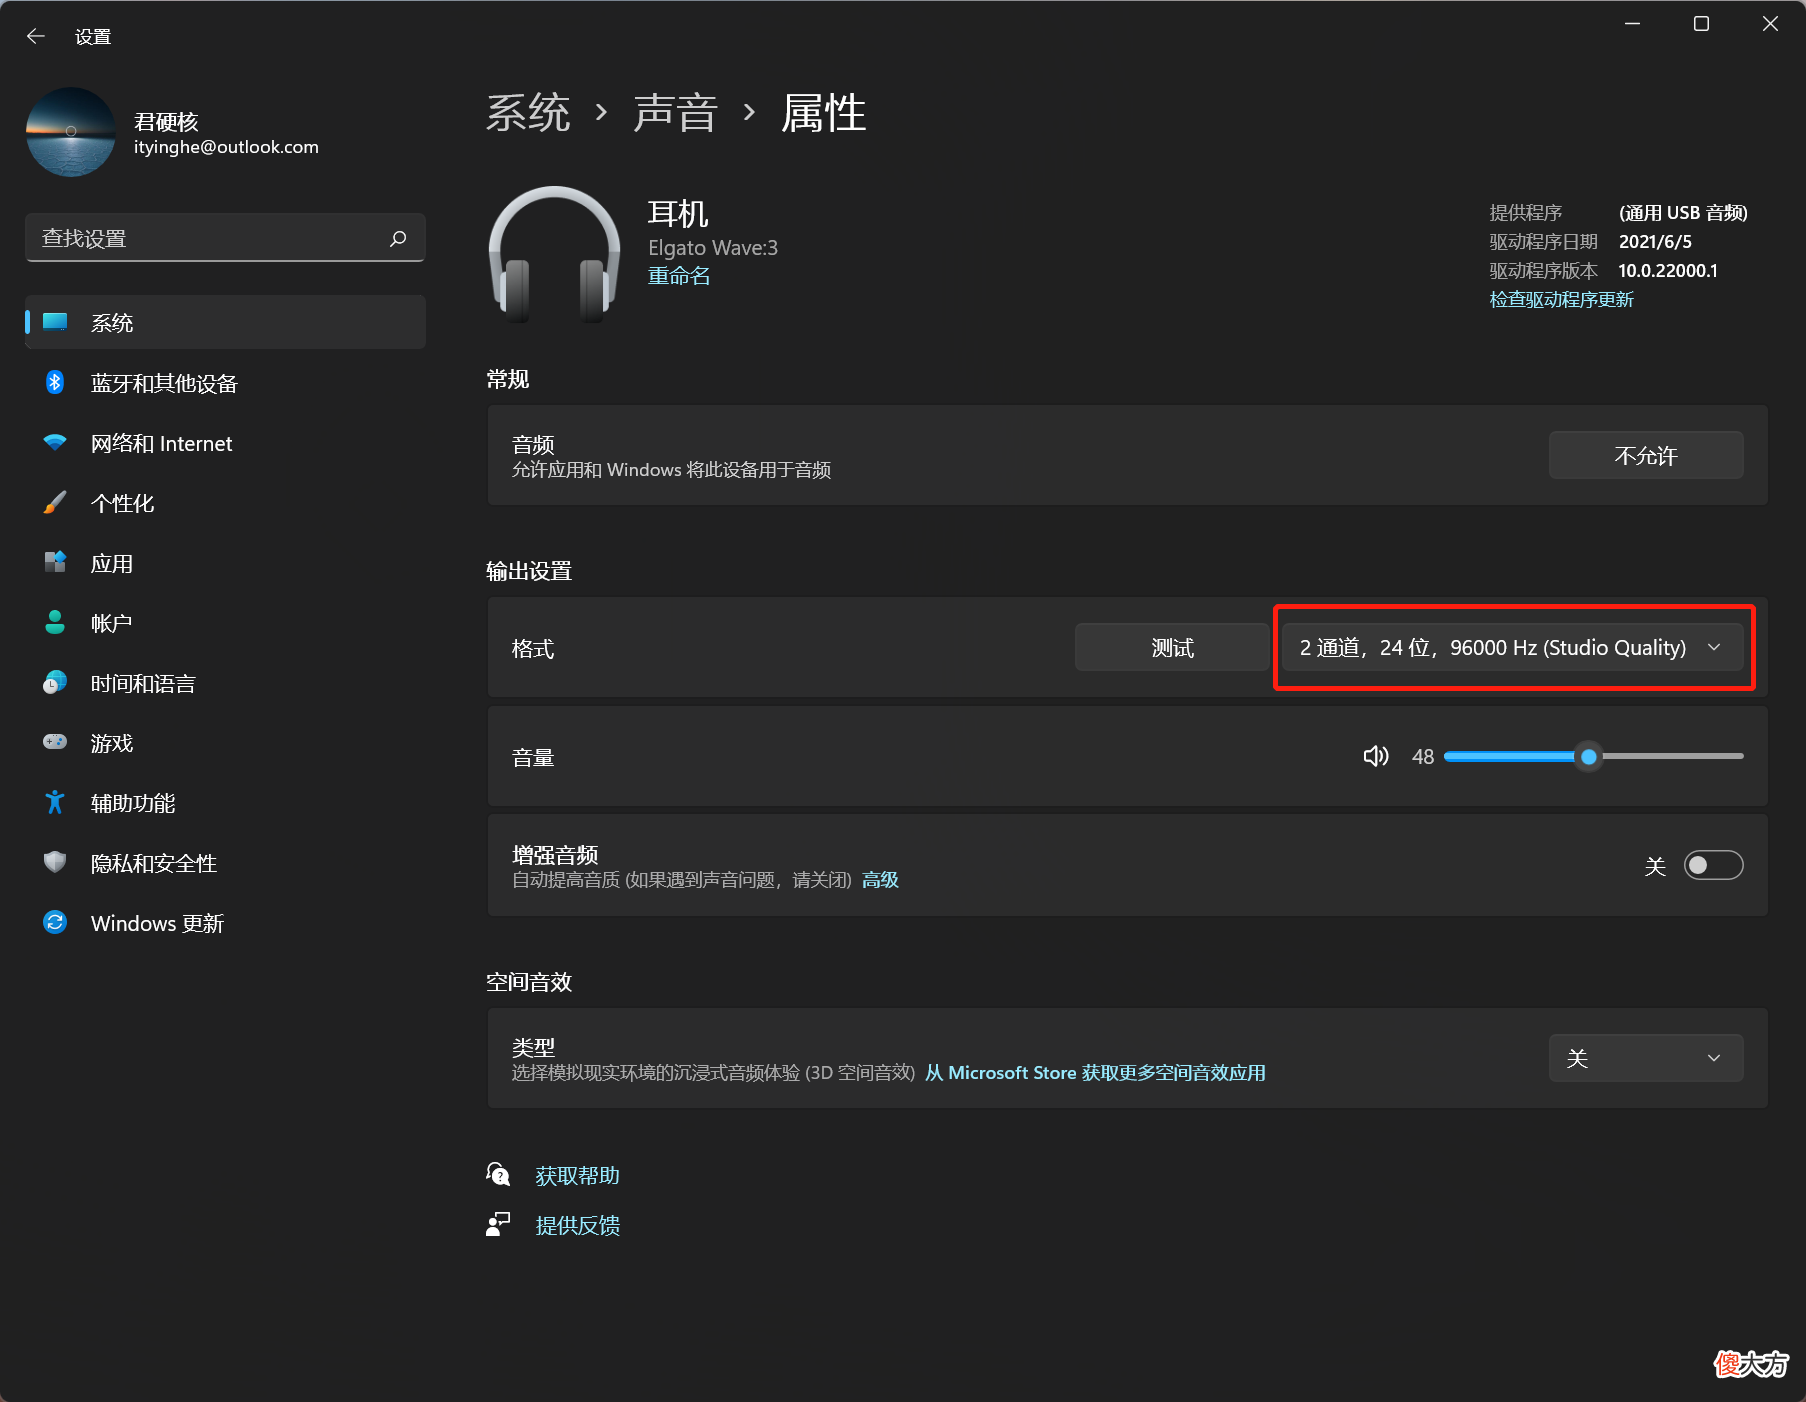The width and height of the screenshot is (1806, 1402).
Task: Click the 提供反馈 link
Action: 577,1225
